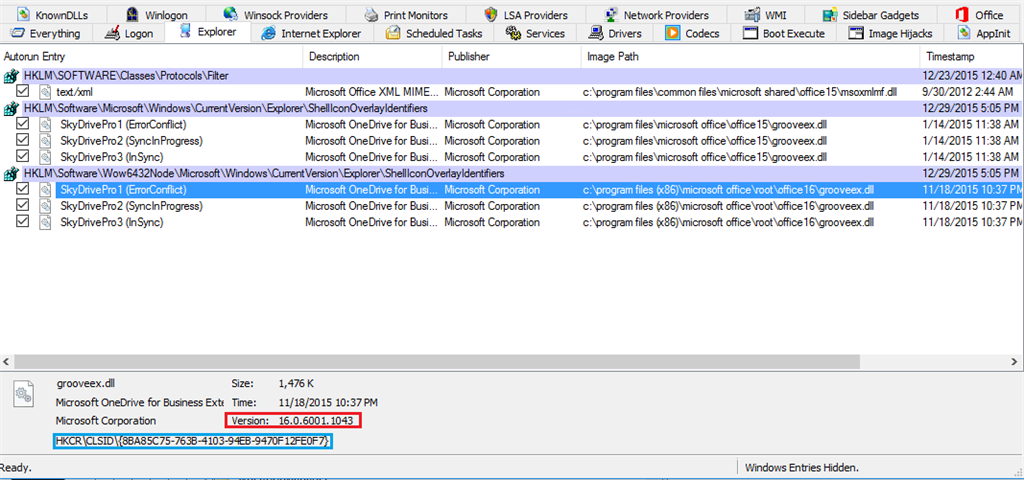The height and width of the screenshot is (480, 1024).
Task: Click registry icon beside HKLM\Software\Microsoft ShellIconOverlayIdentifiers key
Action: tap(9, 108)
